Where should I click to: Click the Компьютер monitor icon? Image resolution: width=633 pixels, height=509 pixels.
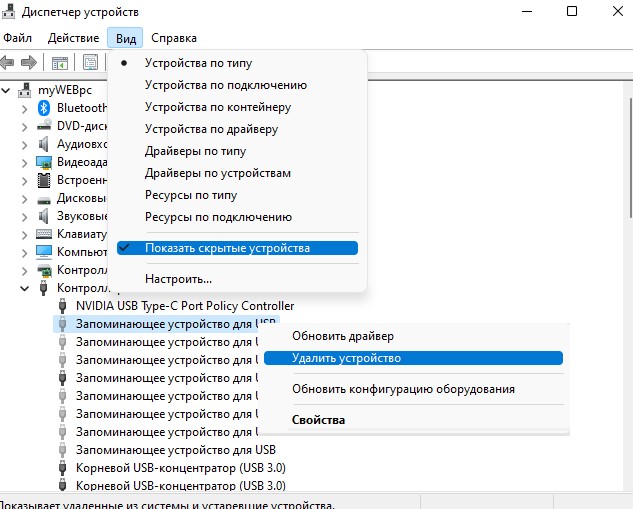[x=44, y=252]
